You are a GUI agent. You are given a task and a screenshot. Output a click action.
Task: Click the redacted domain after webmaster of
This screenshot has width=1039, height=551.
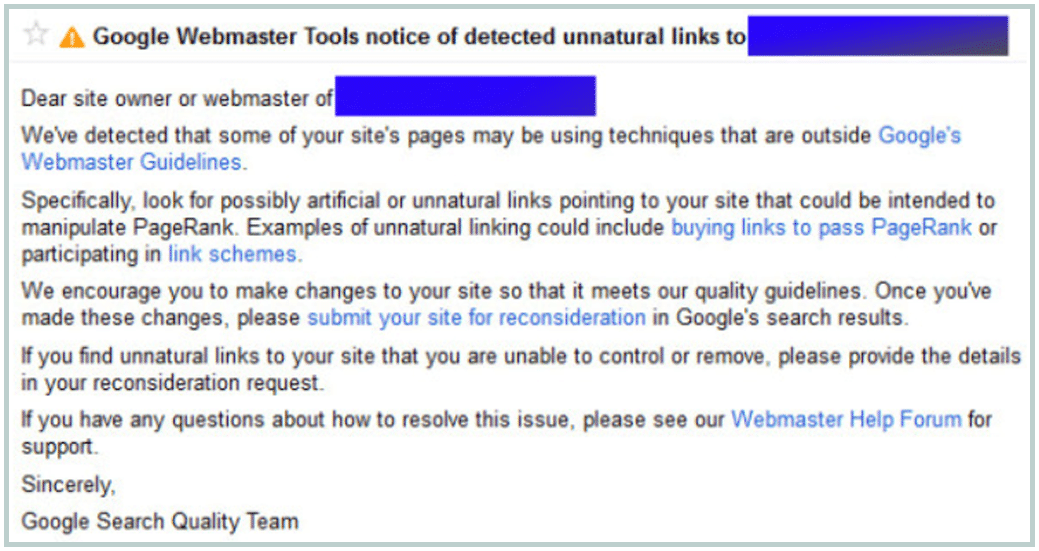(465, 96)
